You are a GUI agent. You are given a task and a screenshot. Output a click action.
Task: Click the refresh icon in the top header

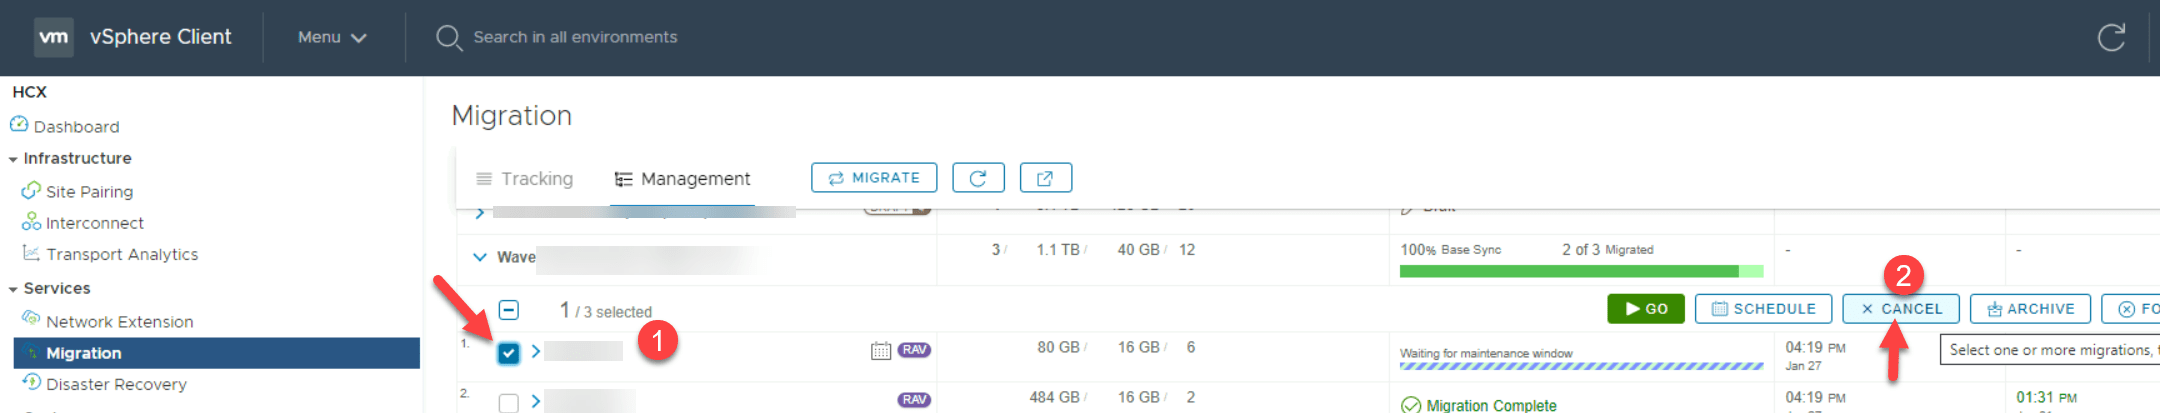click(2111, 38)
